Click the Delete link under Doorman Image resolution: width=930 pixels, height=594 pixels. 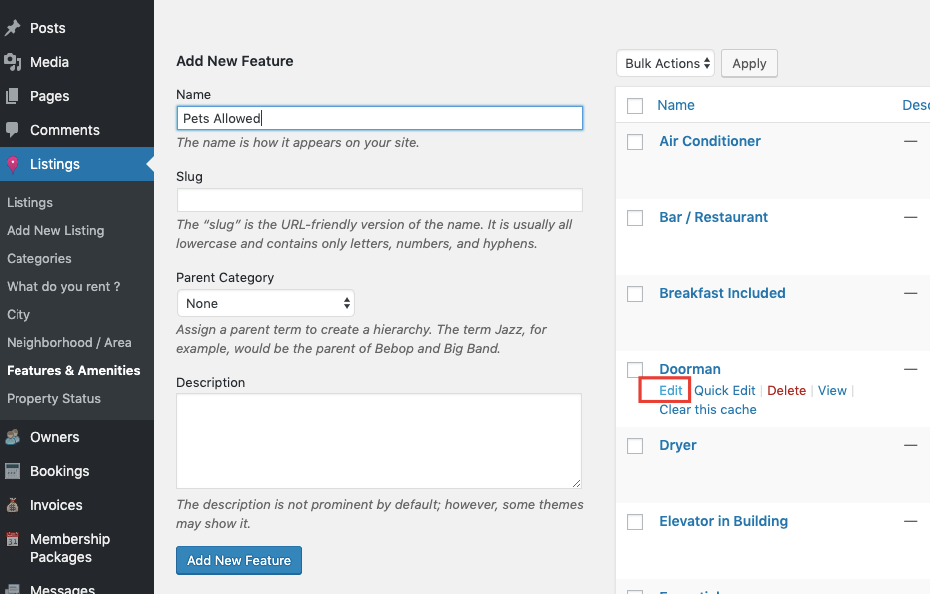[x=786, y=390]
